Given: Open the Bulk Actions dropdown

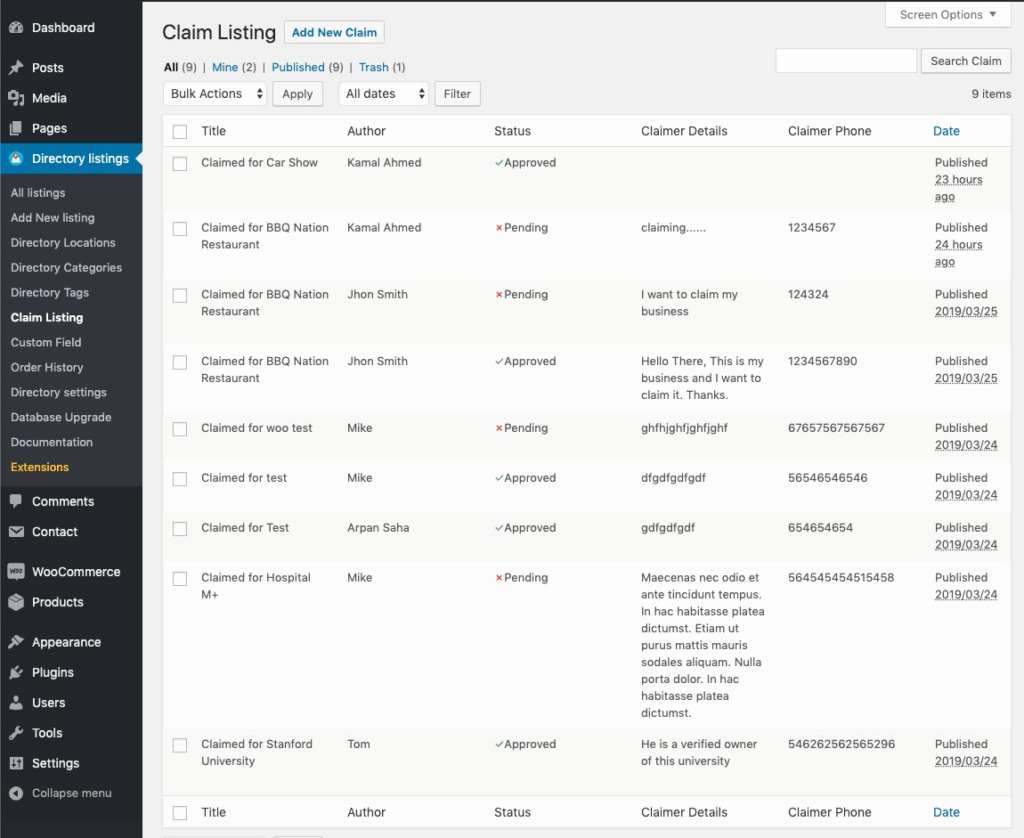Looking at the screenshot, I should pyautogui.click(x=215, y=94).
